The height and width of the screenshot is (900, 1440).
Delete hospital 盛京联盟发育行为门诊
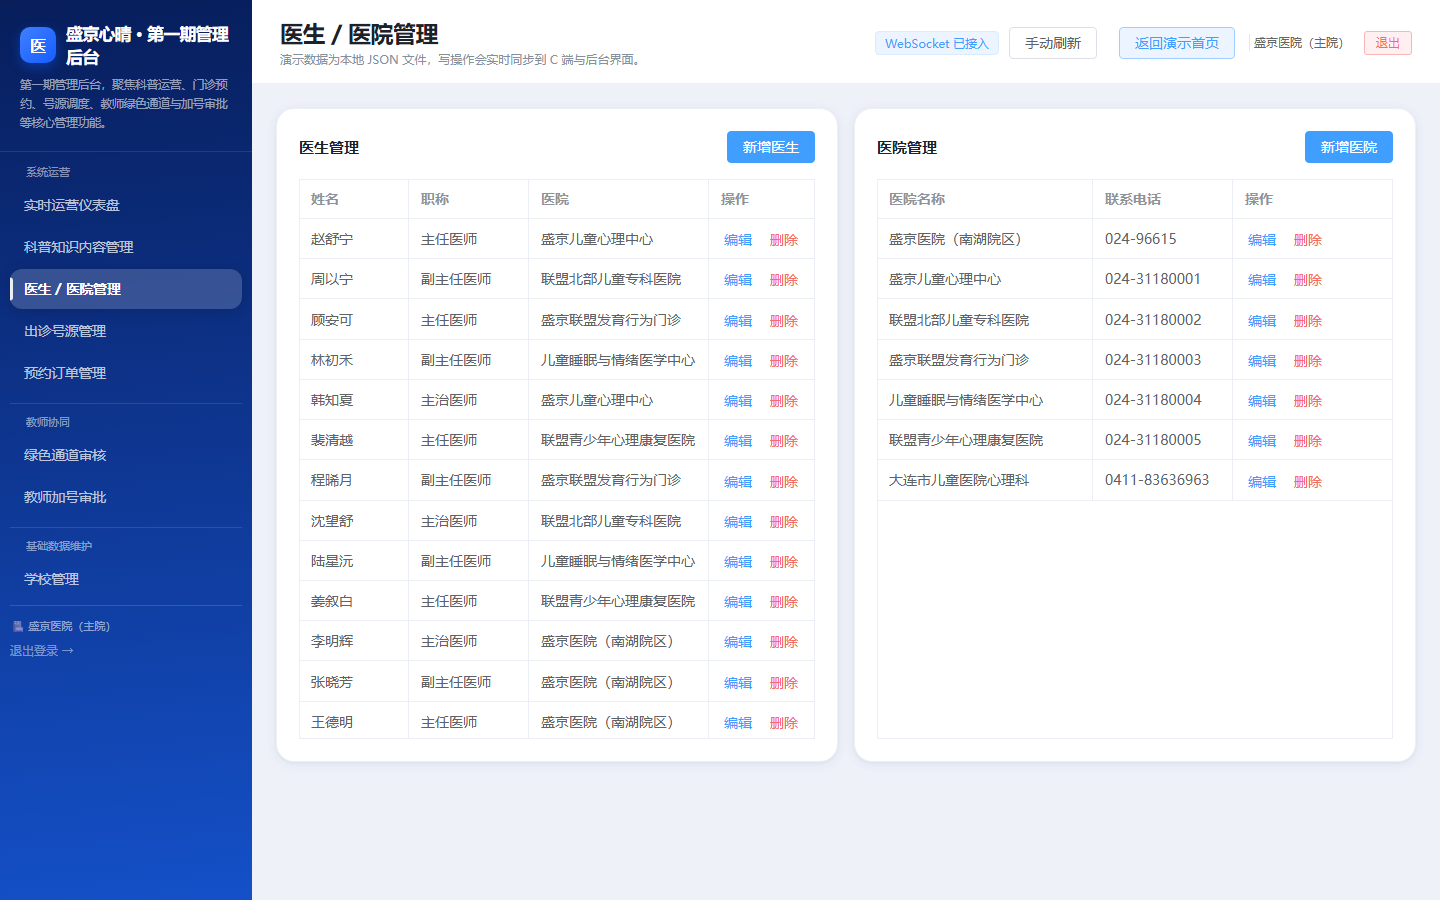[x=1308, y=361]
